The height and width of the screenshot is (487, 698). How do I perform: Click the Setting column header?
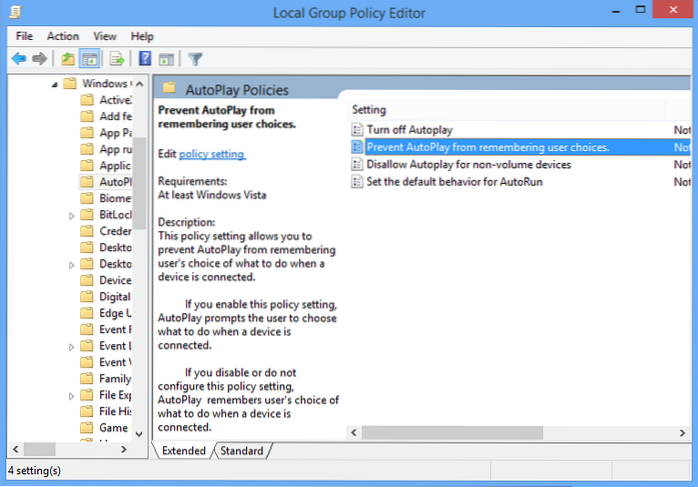(x=369, y=109)
